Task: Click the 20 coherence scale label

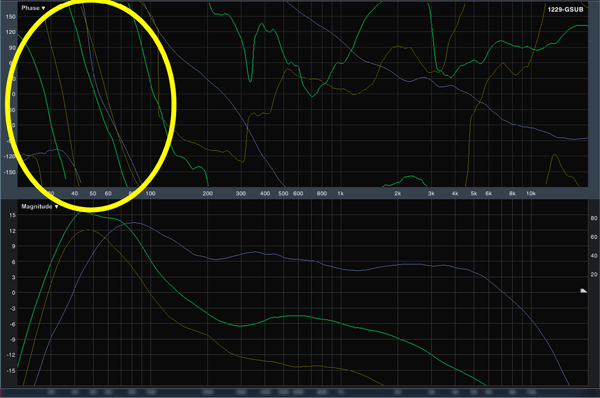Action: (x=593, y=274)
